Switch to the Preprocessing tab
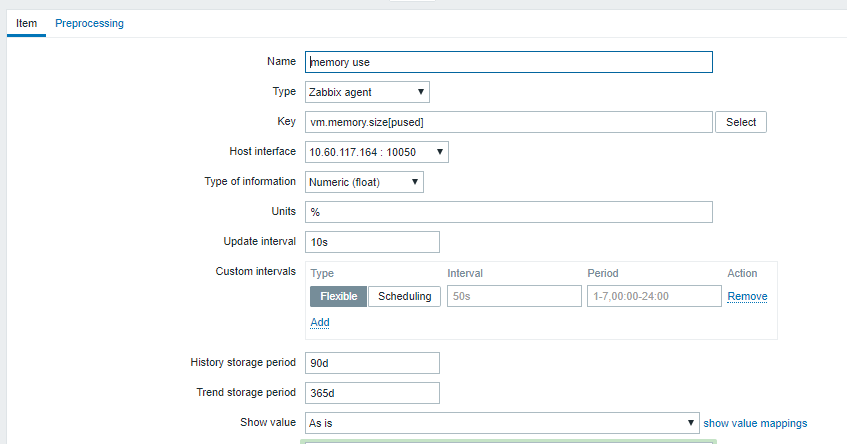The height and width of the screenshot is (444, 847). tap(89, 23)
